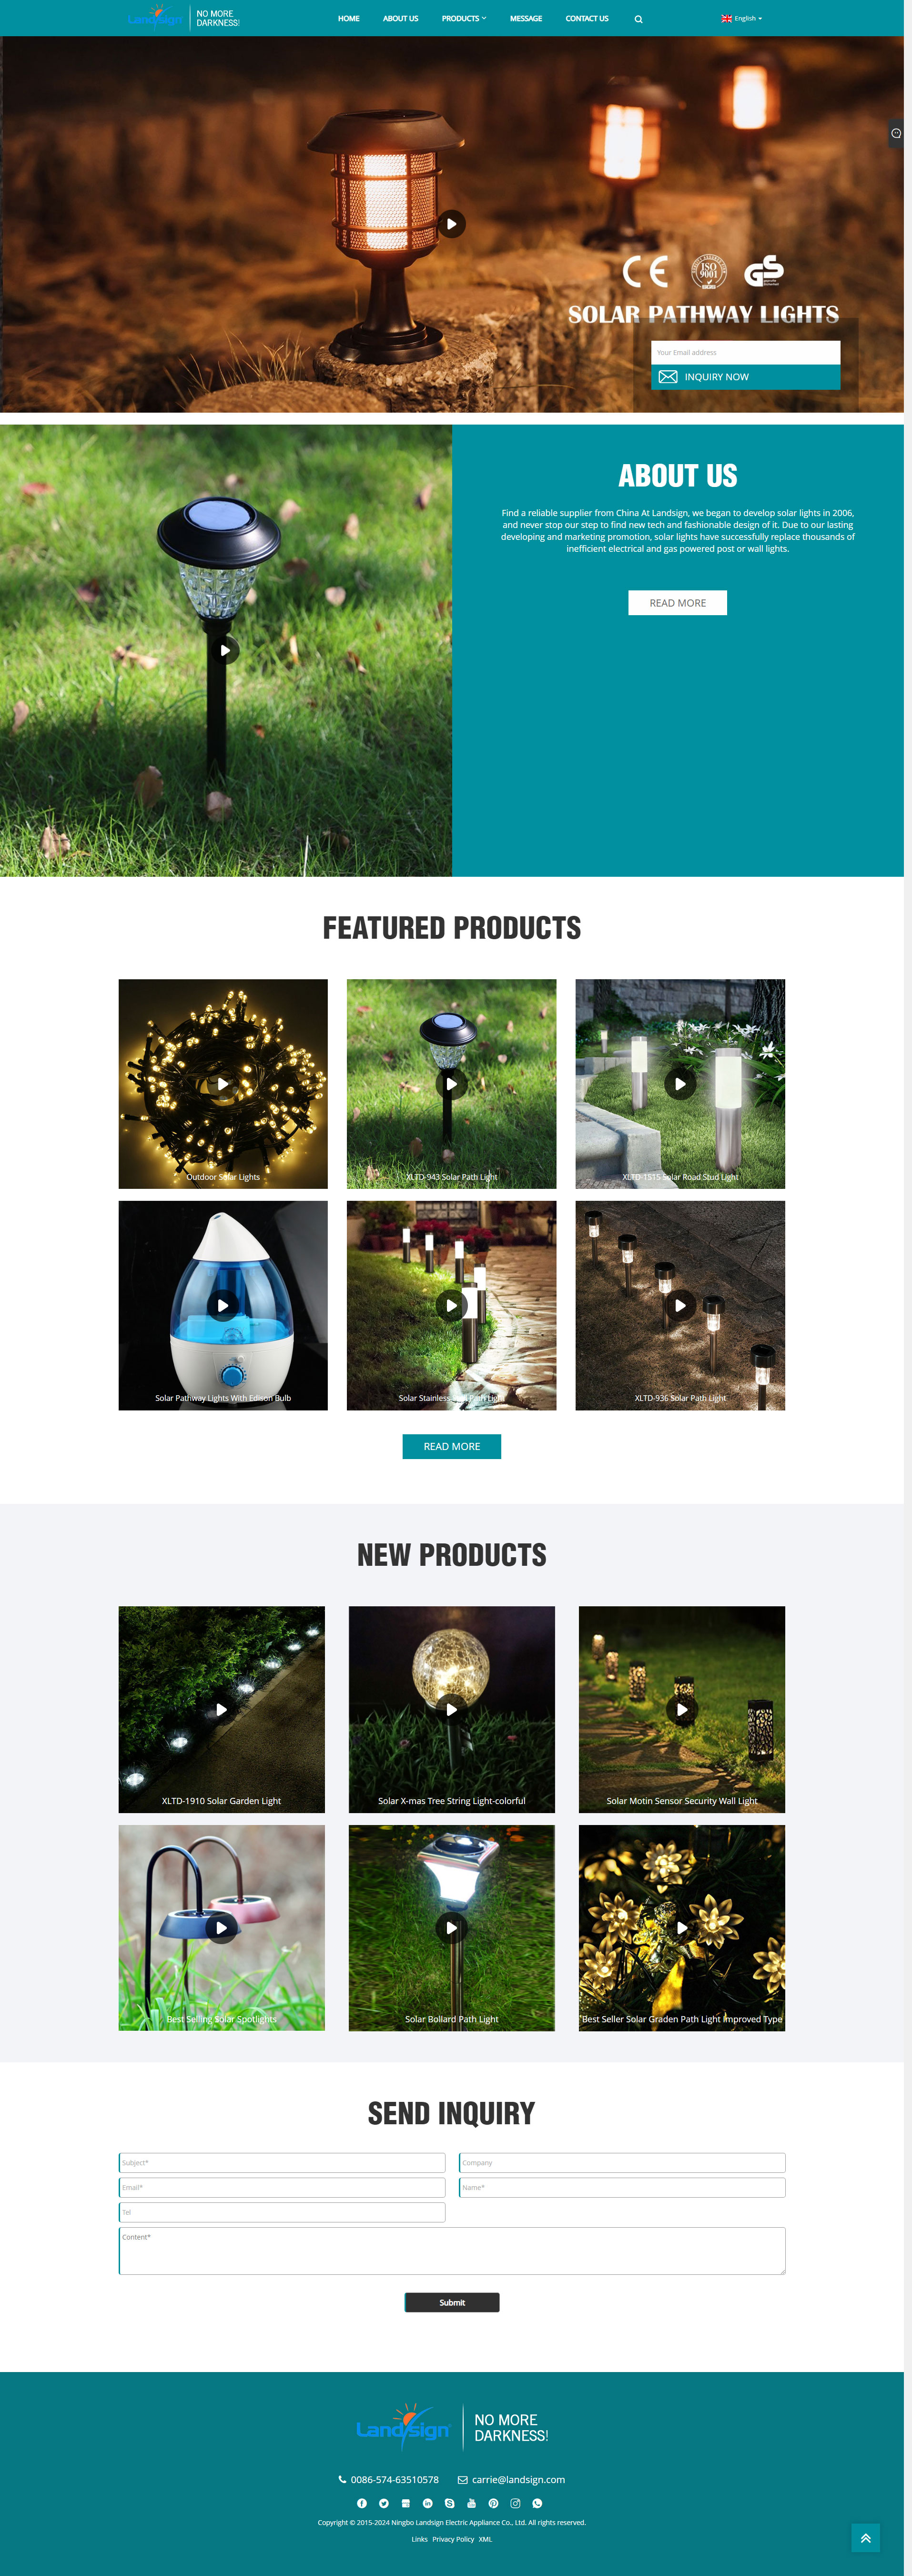Open the Twitter icon in the footer

click(384, 2503)
